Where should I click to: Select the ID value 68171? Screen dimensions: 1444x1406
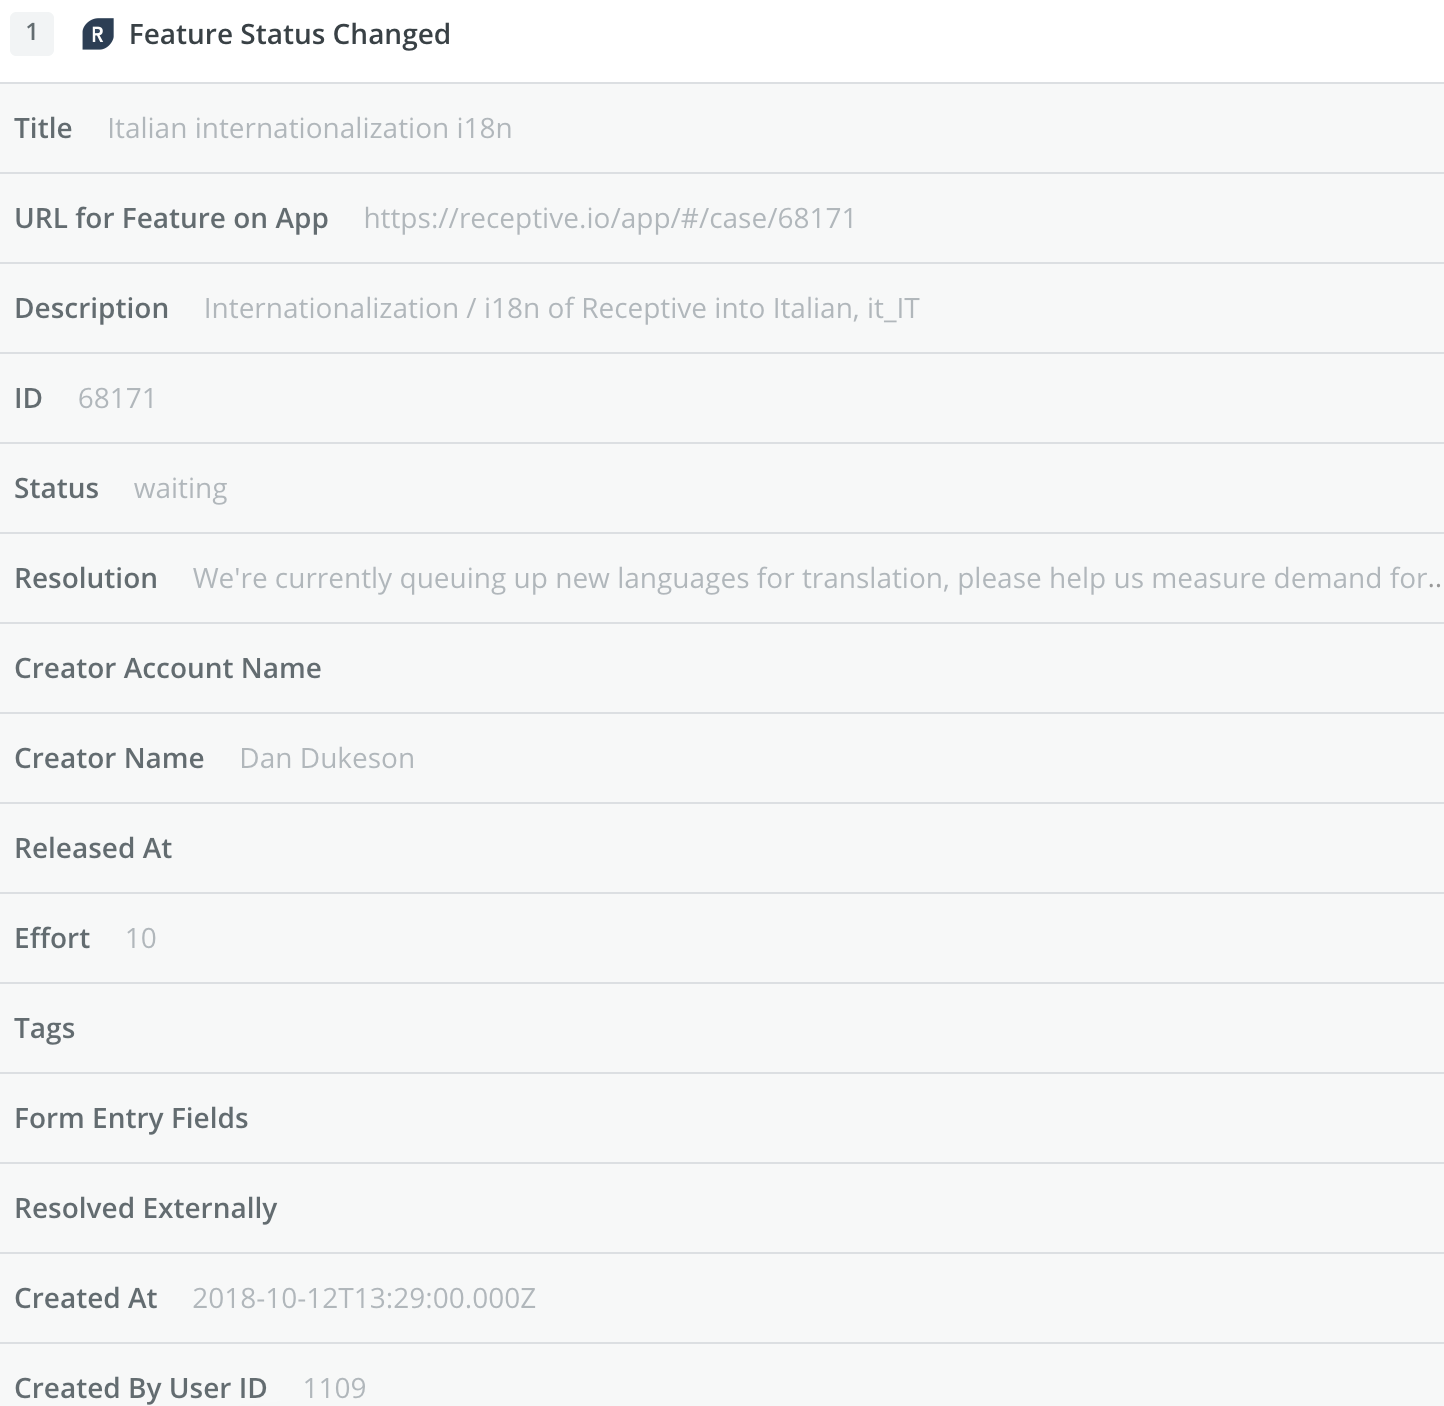(117, 398)
